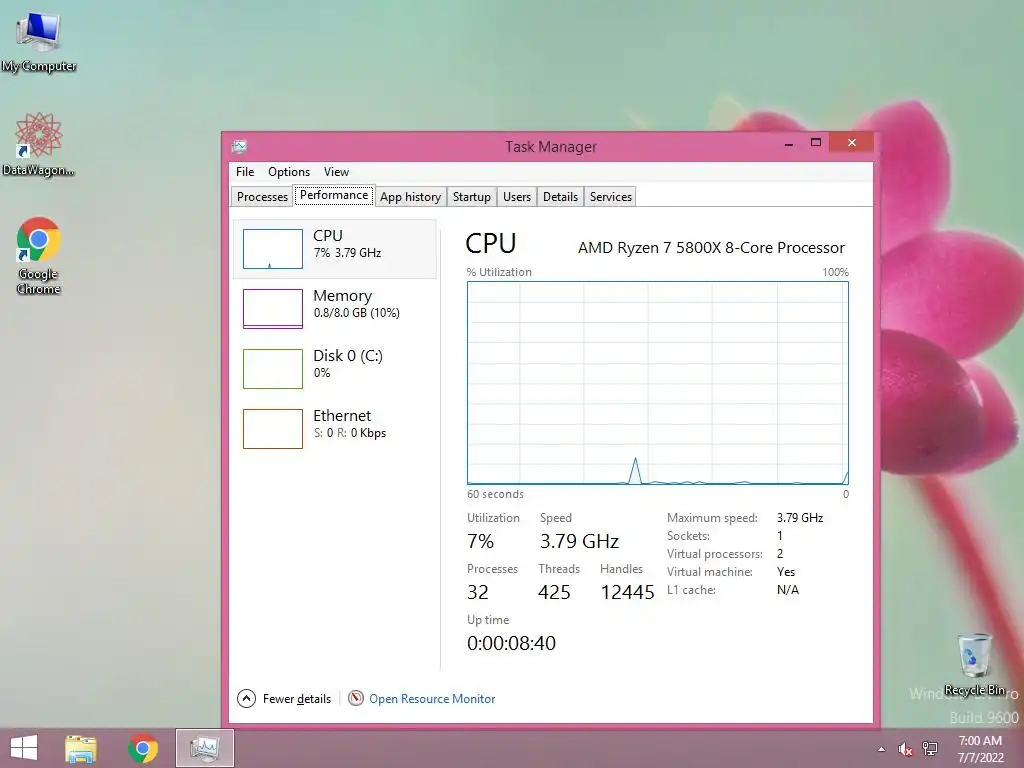Select the Memory resource in sidebar

pyautogui.click(x=335, y=308)
